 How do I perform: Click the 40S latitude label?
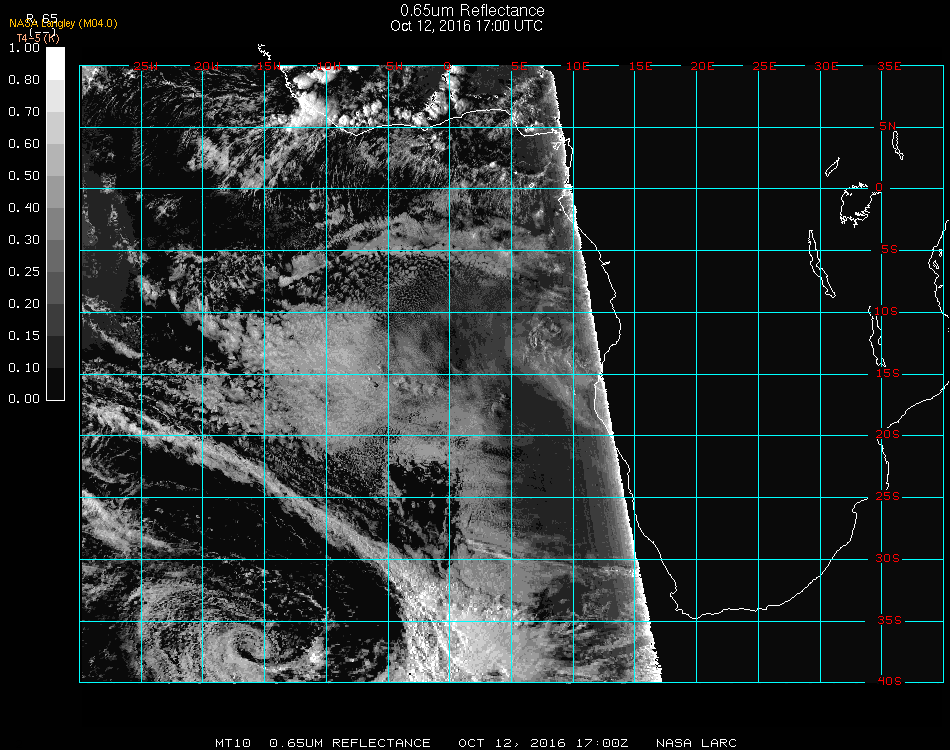pos(889,682)
